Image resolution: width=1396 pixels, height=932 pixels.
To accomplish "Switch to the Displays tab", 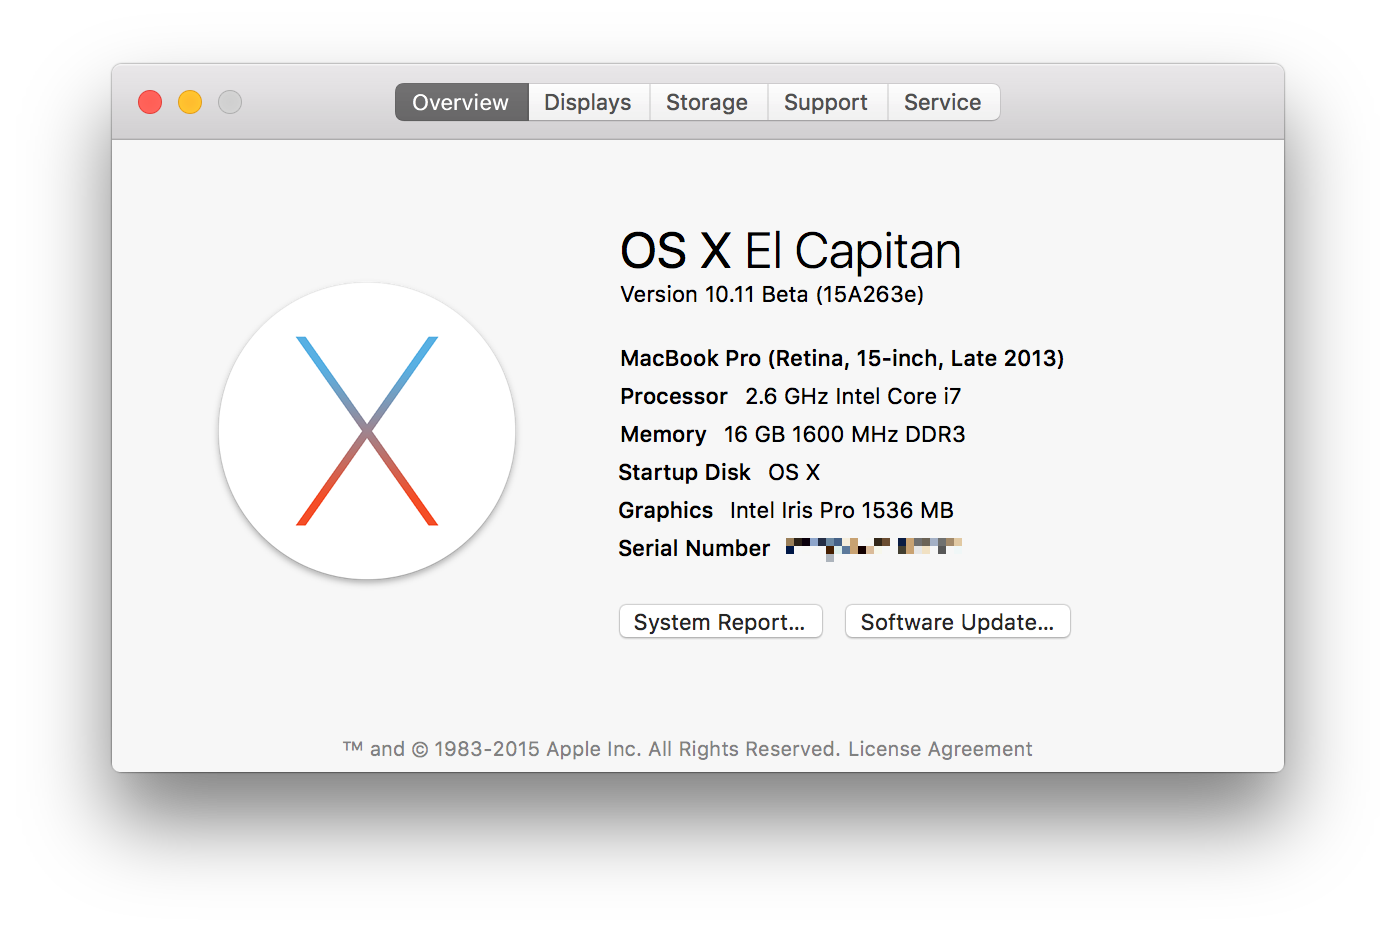I will [588, 102].
